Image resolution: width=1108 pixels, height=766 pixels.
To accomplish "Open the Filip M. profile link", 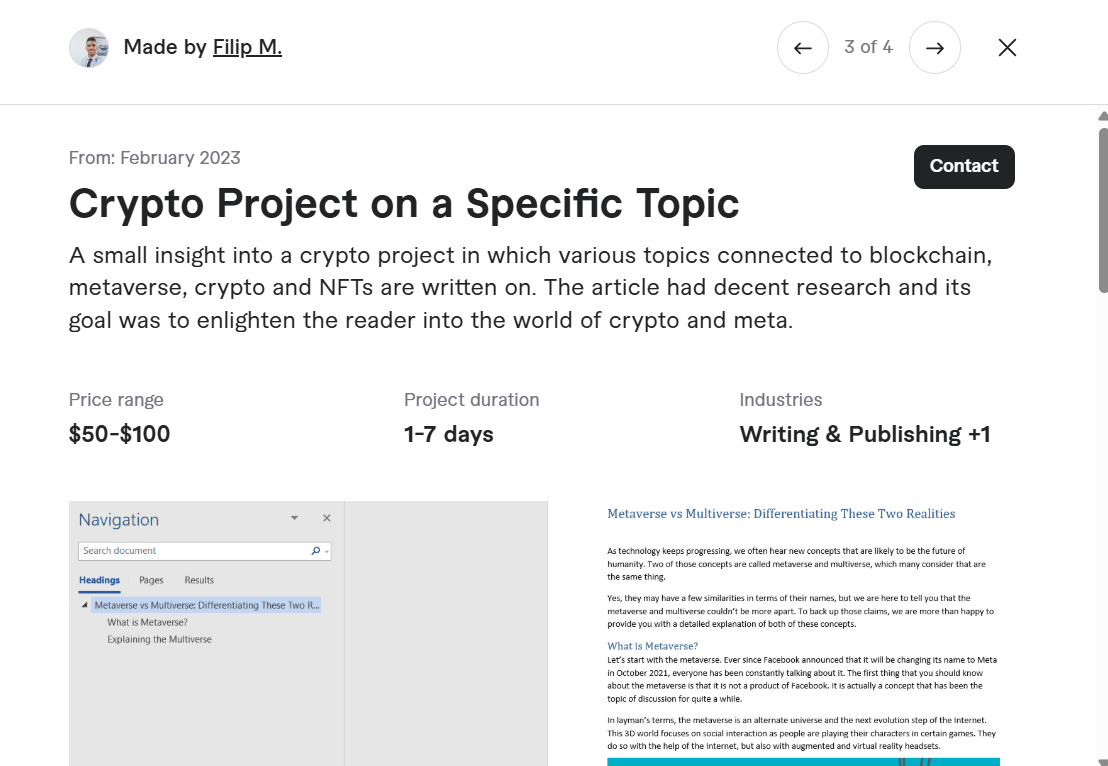I will point(247,47).
